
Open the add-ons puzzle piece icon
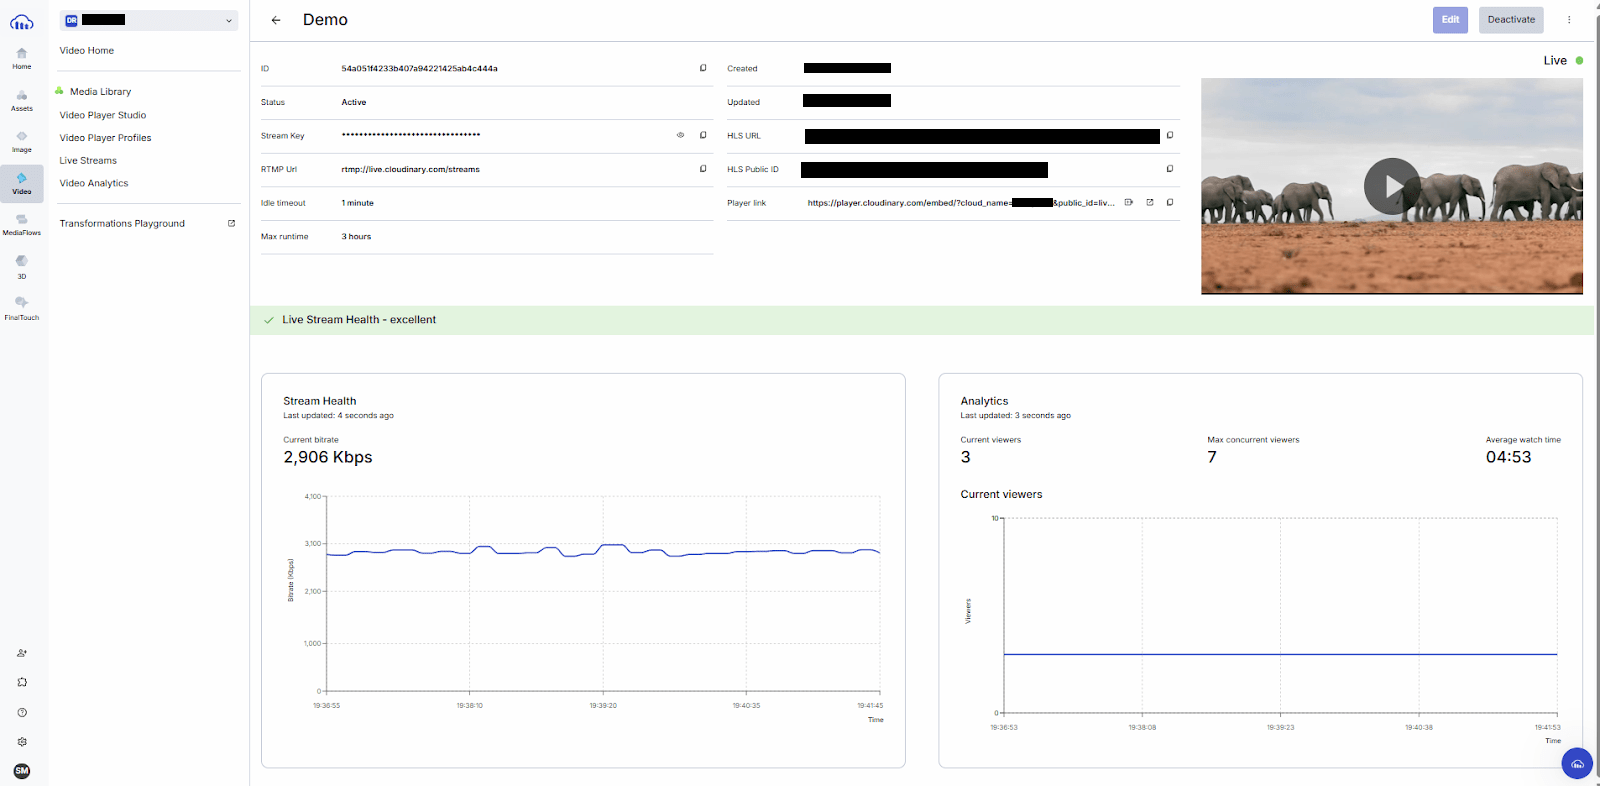pos(22,683)
